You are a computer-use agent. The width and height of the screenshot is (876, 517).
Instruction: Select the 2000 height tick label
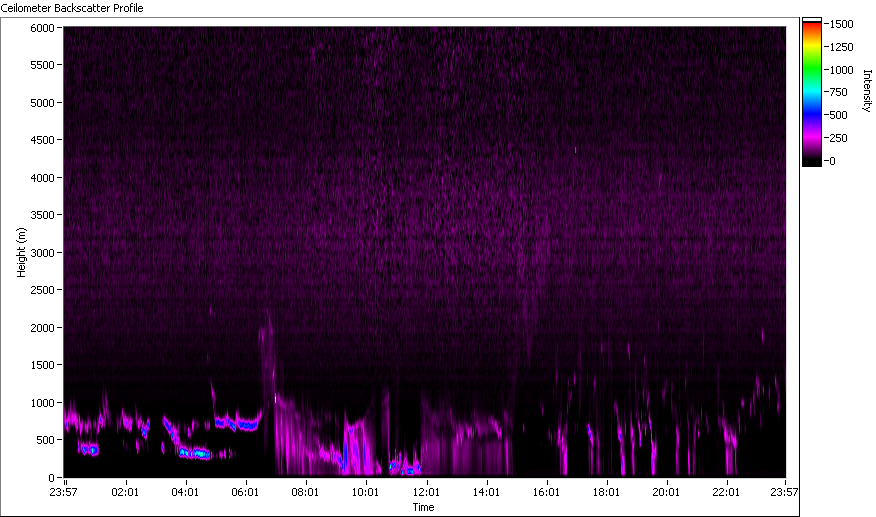click(42, 328)
